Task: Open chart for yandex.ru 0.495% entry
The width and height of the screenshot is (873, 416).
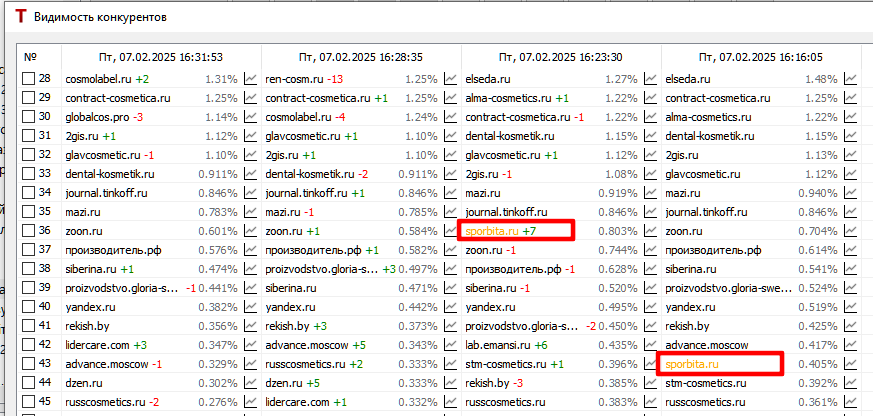Action: [650, 307]
